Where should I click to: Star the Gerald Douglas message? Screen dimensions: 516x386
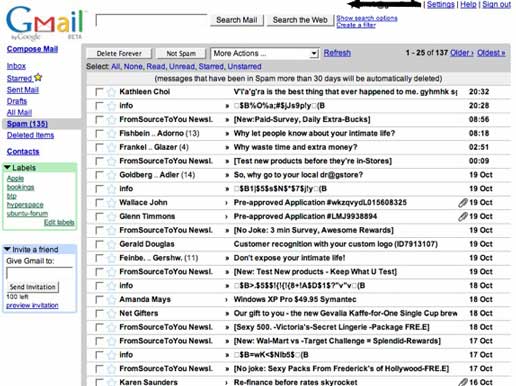(x=111, y=244)
